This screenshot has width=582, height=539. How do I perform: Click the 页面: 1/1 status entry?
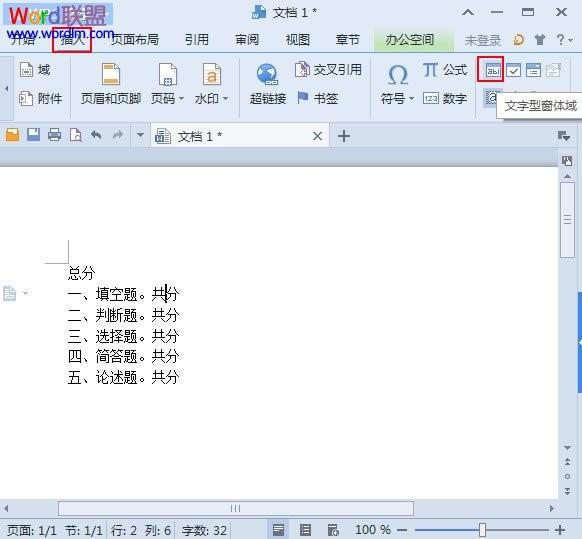[32, 530]
